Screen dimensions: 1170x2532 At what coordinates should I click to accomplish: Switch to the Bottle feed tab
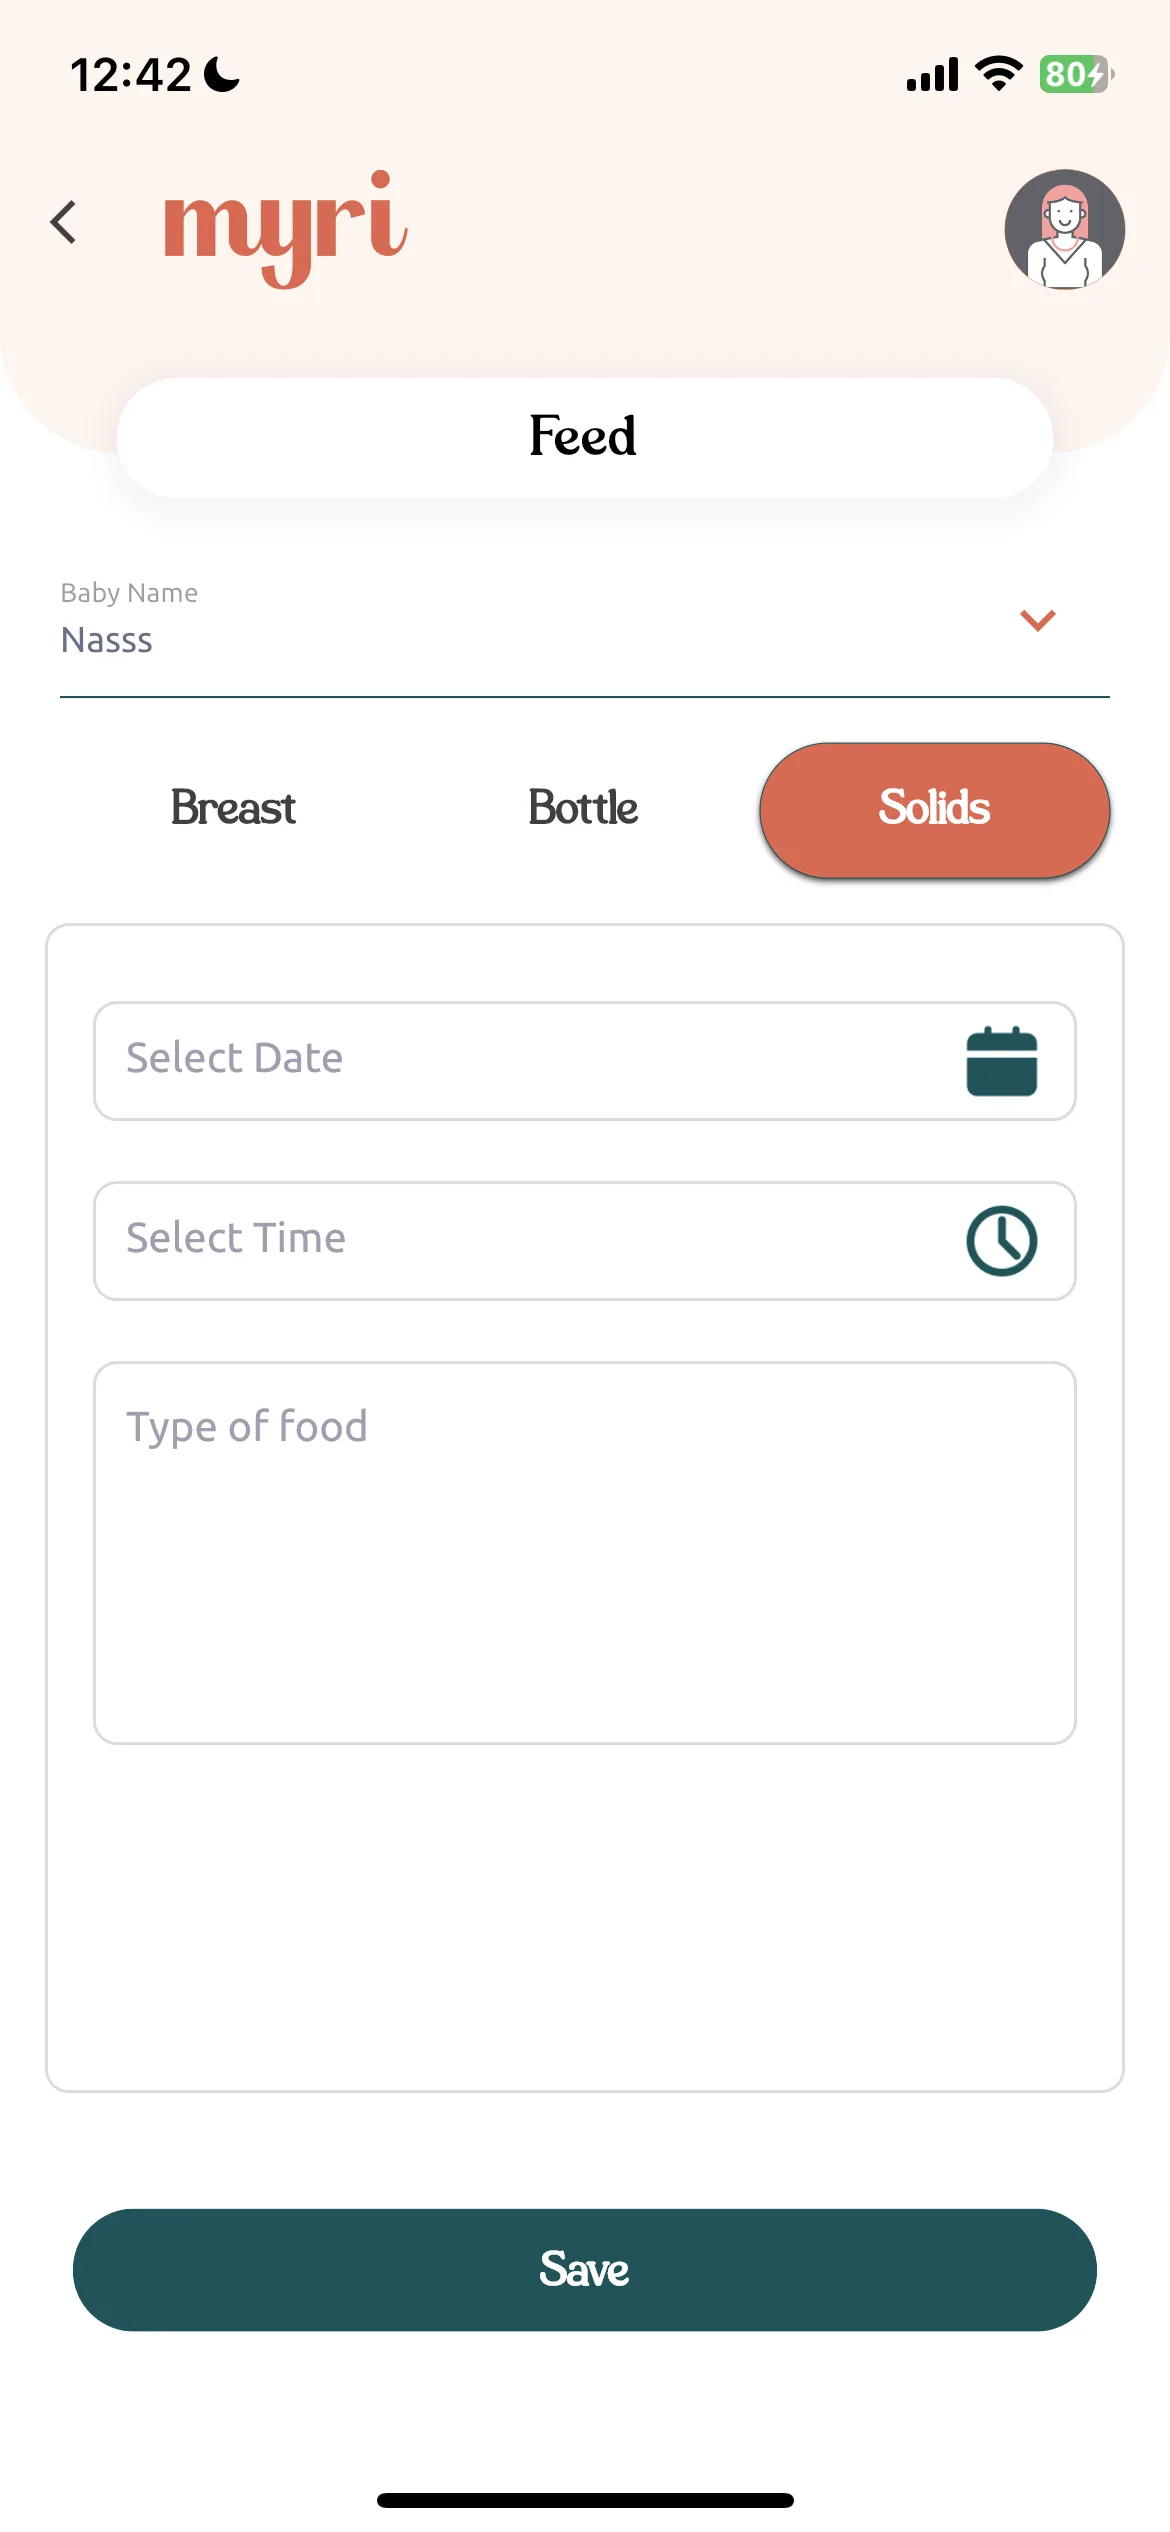pos(583,808)
